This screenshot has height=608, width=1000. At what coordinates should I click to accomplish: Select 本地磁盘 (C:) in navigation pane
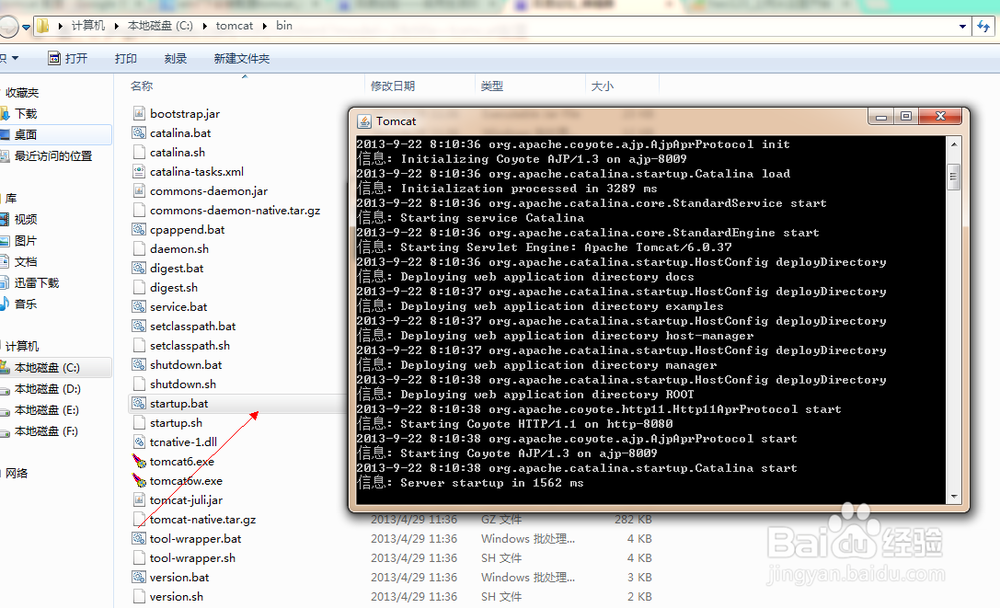coord(47,368)
